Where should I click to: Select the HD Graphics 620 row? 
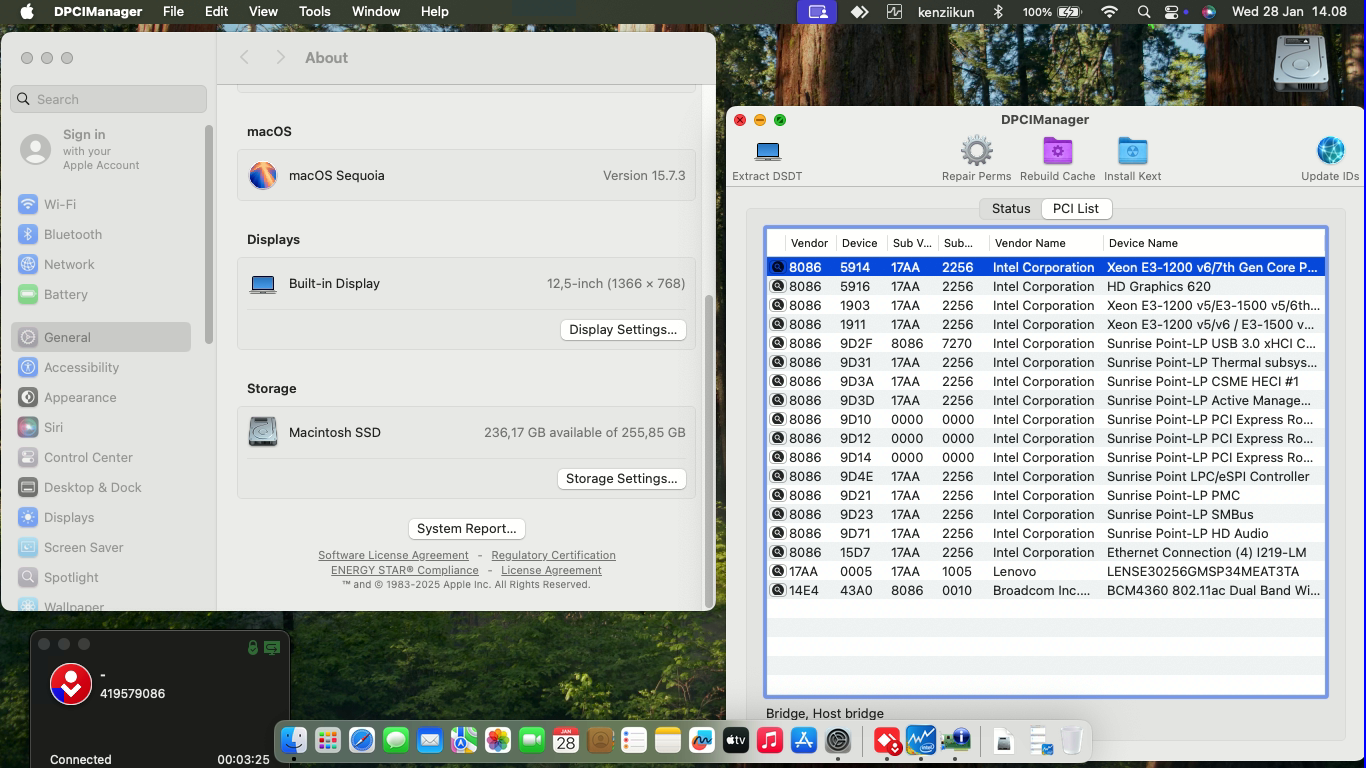coord(1046,286)
